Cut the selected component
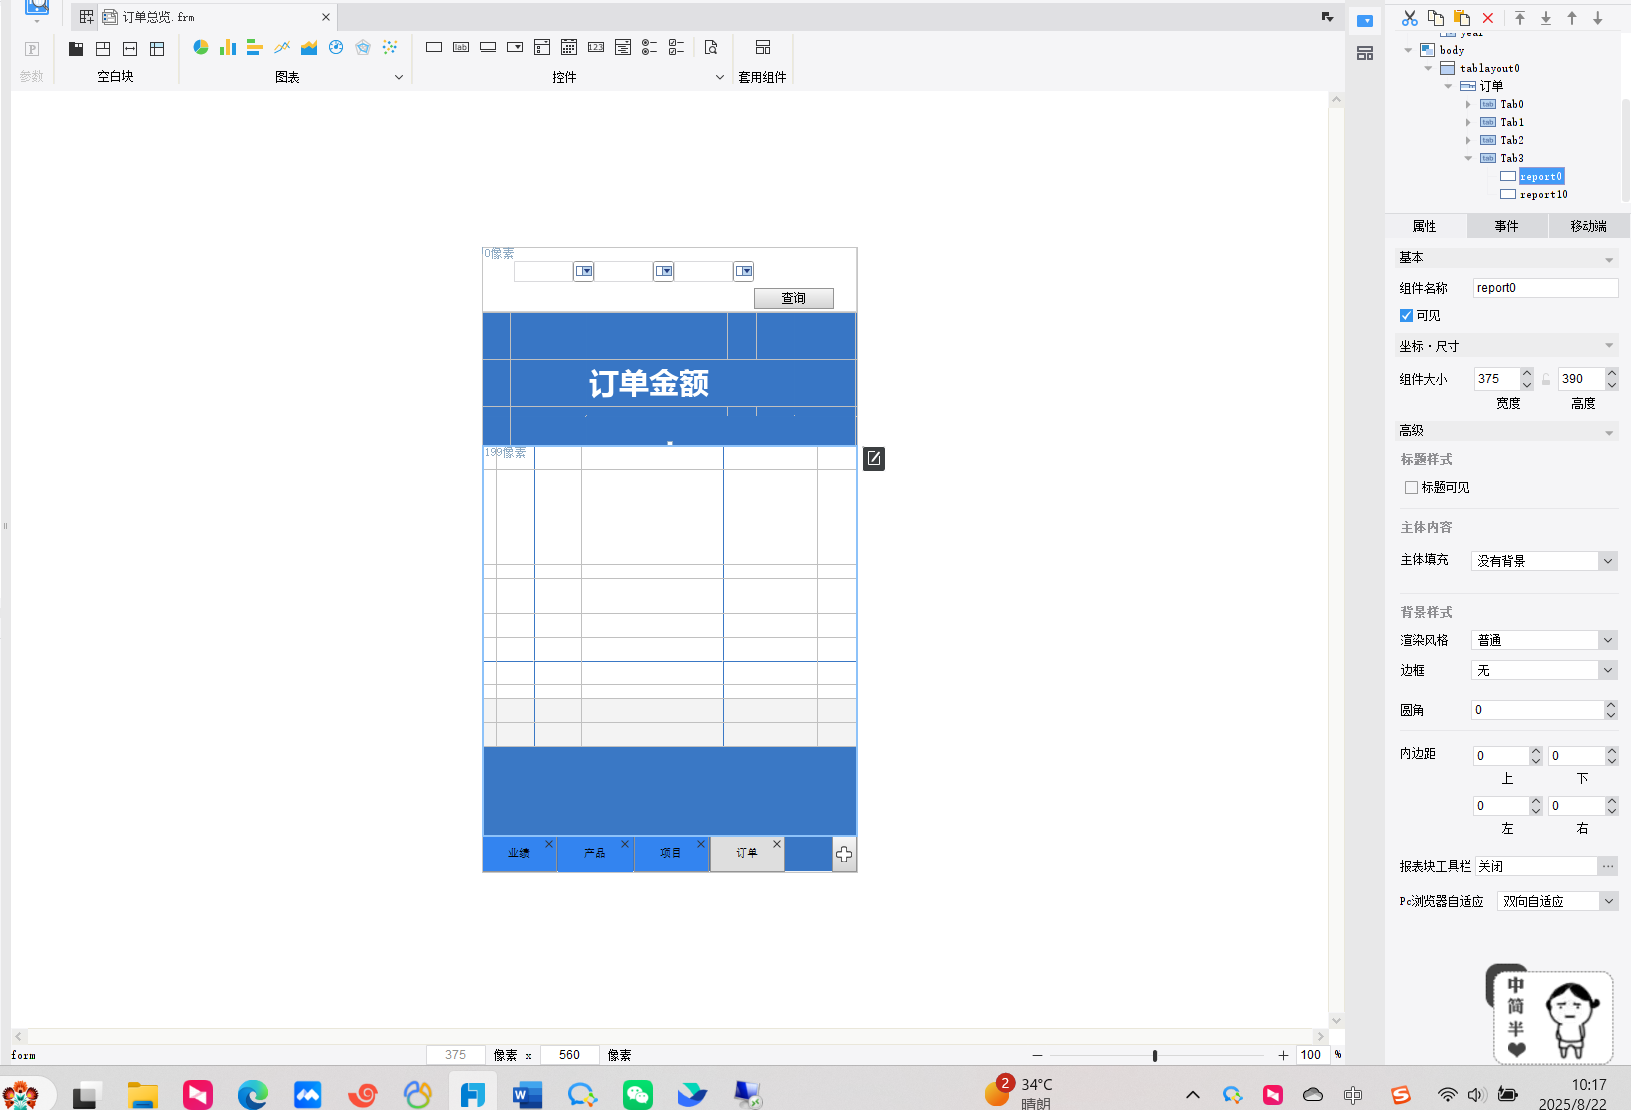The height and width of the screenshot is (1110, 1631). click(x=1410, y=18)
